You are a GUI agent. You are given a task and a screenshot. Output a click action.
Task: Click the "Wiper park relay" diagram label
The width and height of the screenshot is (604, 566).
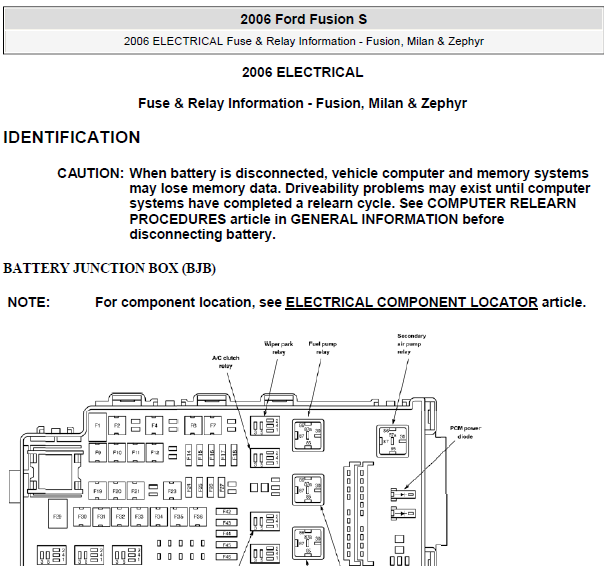click(279, 348)
